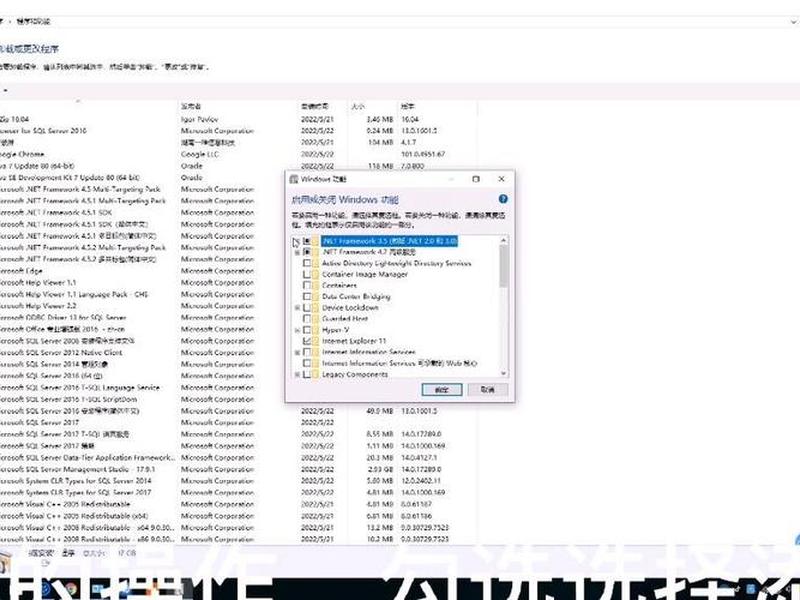Screen dimensions: 800x600
Task: Select version cell "16.04"
Action: click(x=410, y=119)
